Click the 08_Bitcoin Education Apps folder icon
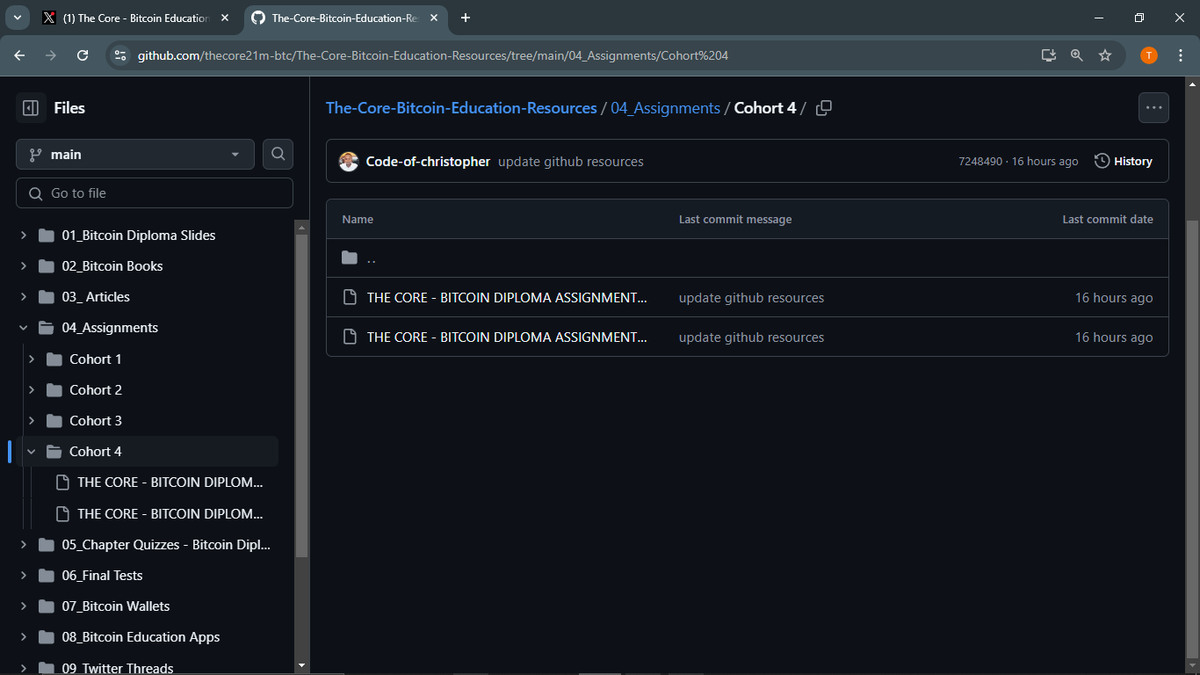 46,637
